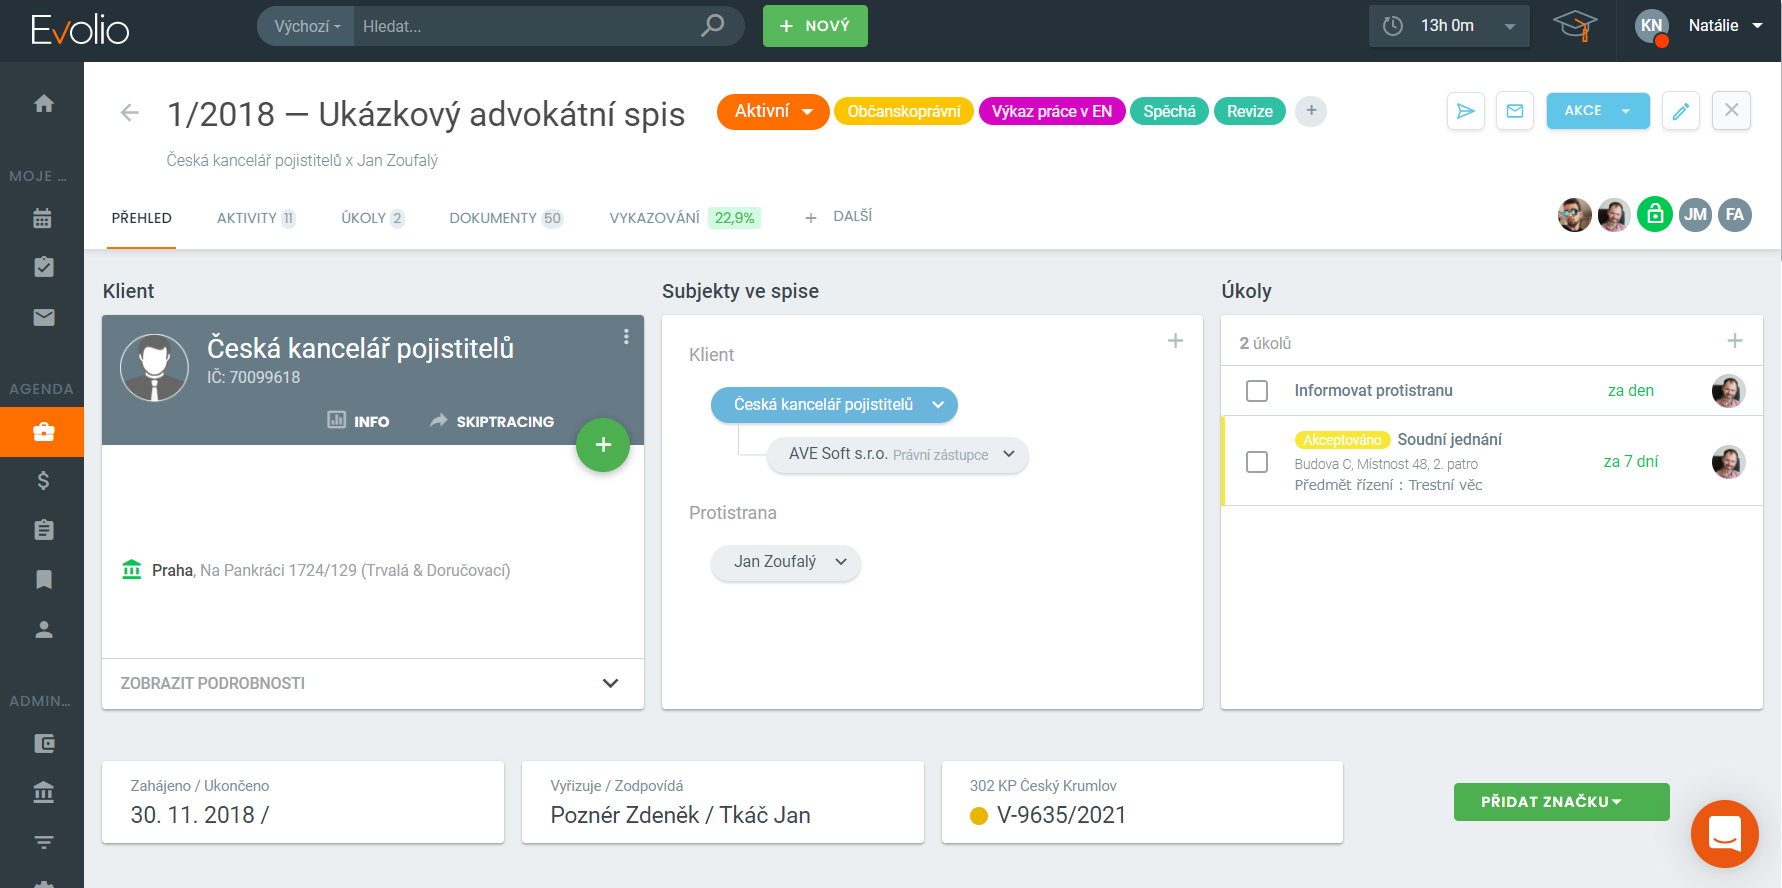
Task: Open the orange chat widget
Action: pos(1724,833)
